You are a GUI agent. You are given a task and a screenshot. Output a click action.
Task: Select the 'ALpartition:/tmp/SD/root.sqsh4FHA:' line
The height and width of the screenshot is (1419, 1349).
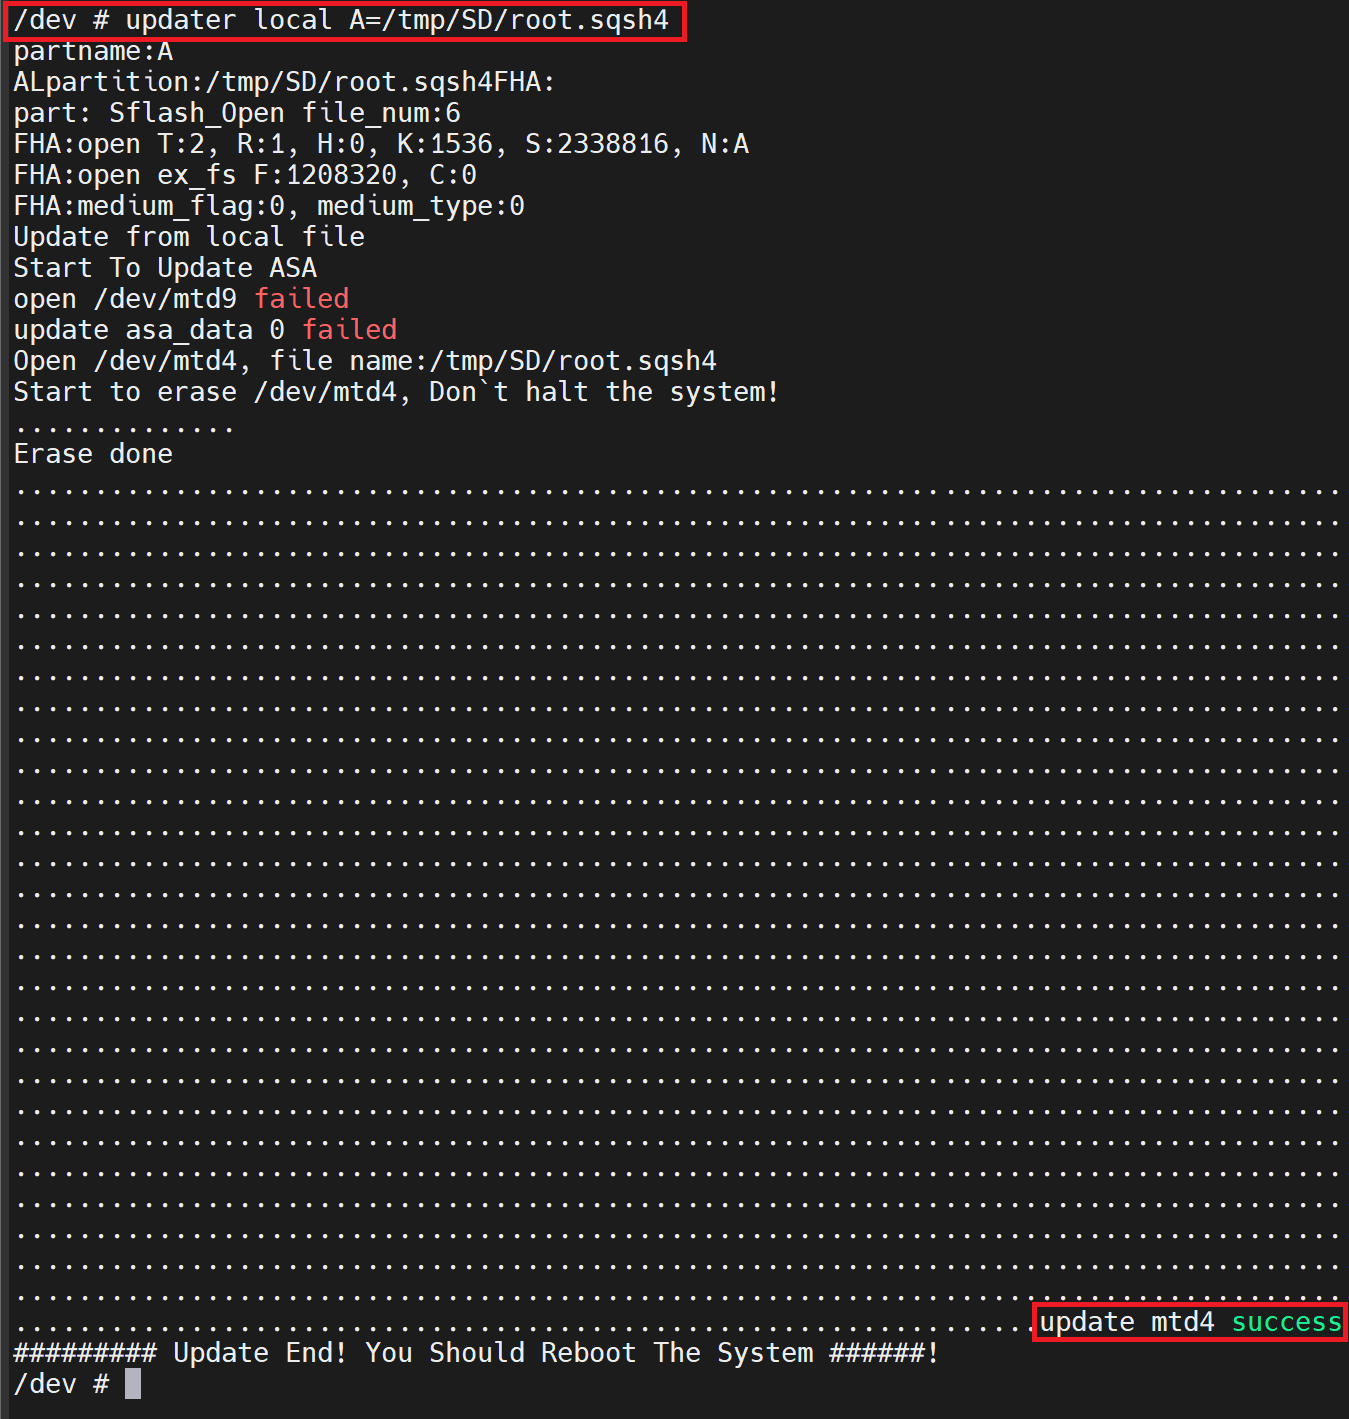coord(278,81)
